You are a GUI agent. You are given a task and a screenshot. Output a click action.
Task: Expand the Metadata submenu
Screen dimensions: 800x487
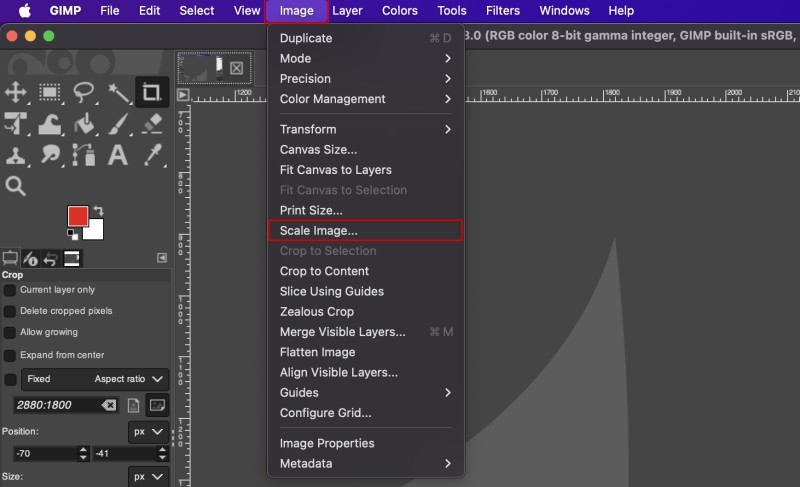(x=365, y=464)
